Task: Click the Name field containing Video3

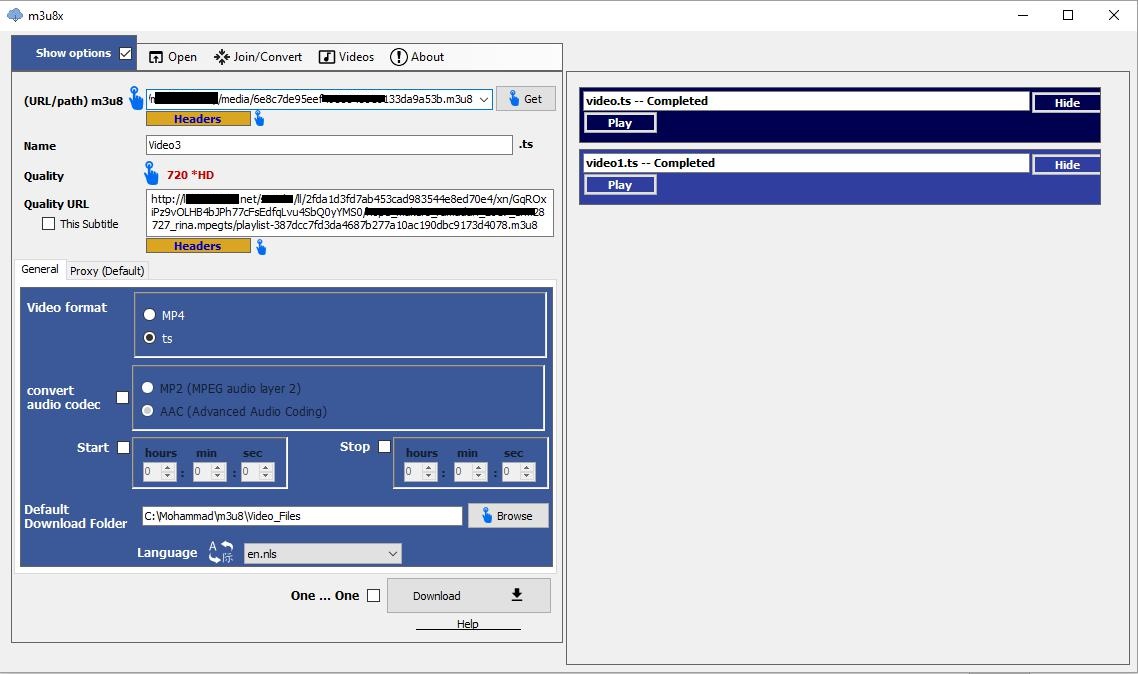Action: click(329, 145)
